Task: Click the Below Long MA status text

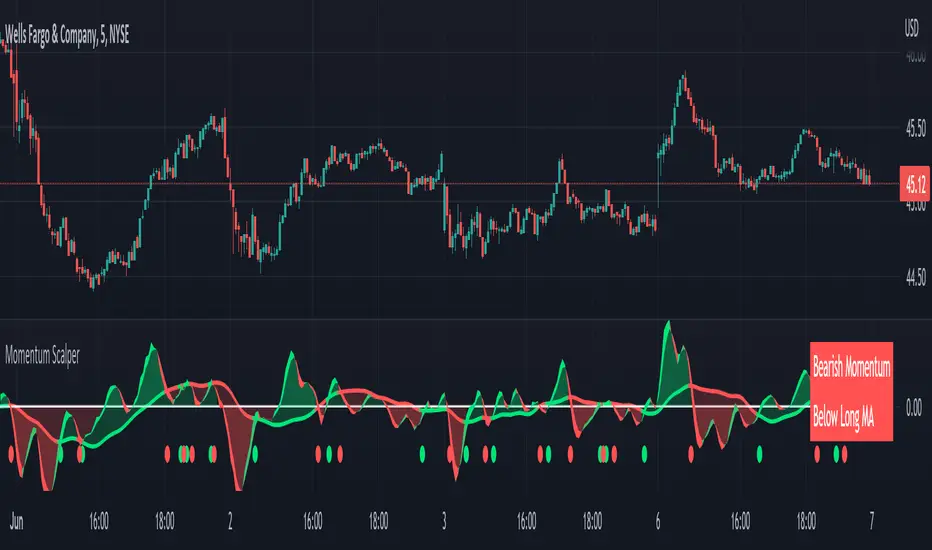Action: pos(843,417)
